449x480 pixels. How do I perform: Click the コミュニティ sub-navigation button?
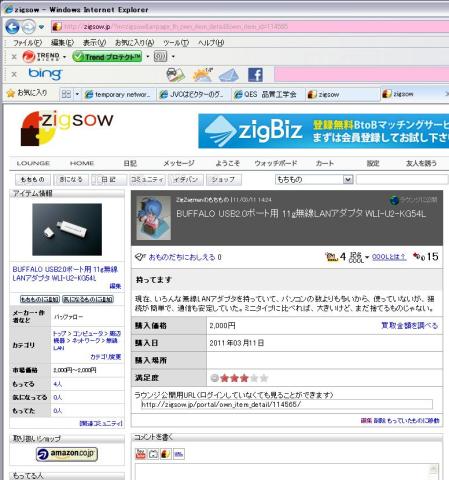click(147, 180)
